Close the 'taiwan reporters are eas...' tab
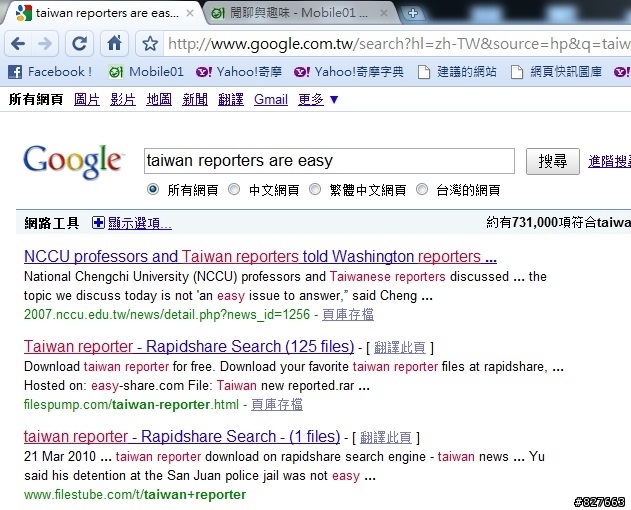631x510 pixels. pos(190,13)
